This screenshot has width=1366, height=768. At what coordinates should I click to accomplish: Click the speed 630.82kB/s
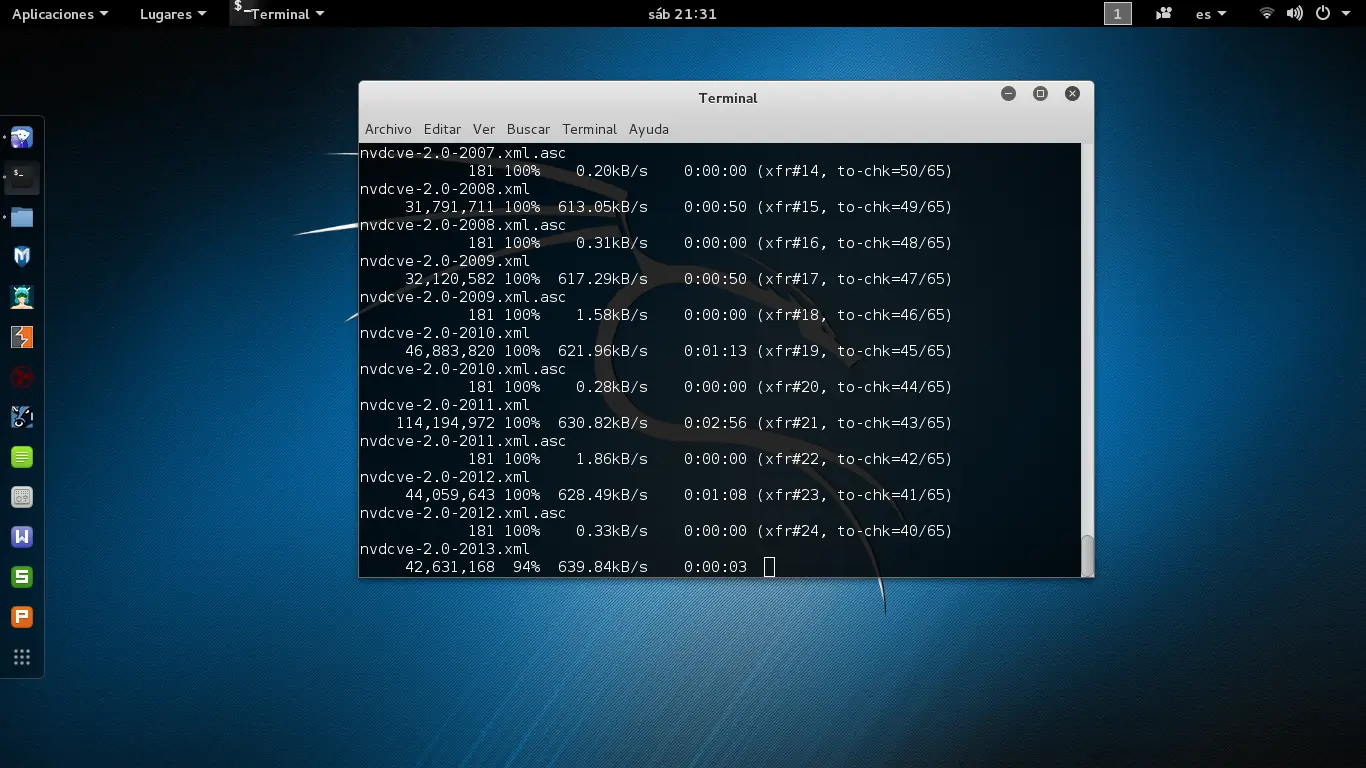603,423
